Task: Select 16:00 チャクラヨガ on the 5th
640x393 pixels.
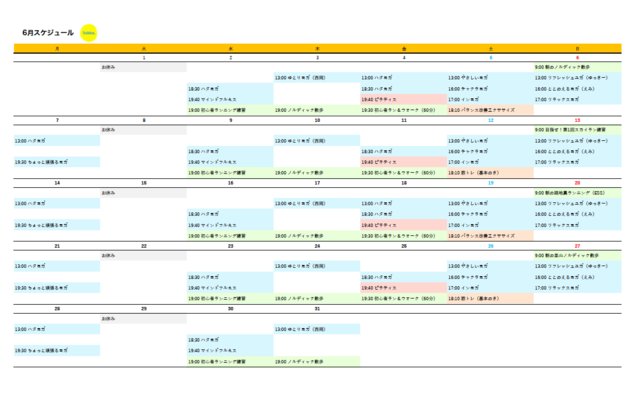Action: click(491, 89)
